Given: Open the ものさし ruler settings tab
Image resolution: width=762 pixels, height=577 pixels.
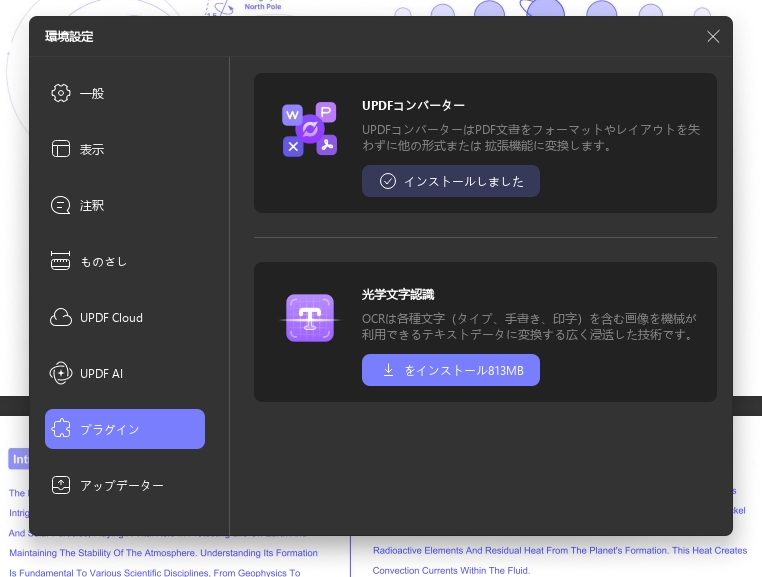Looking at the screenshot, I should pyautogui.click(x=125, y=261).
